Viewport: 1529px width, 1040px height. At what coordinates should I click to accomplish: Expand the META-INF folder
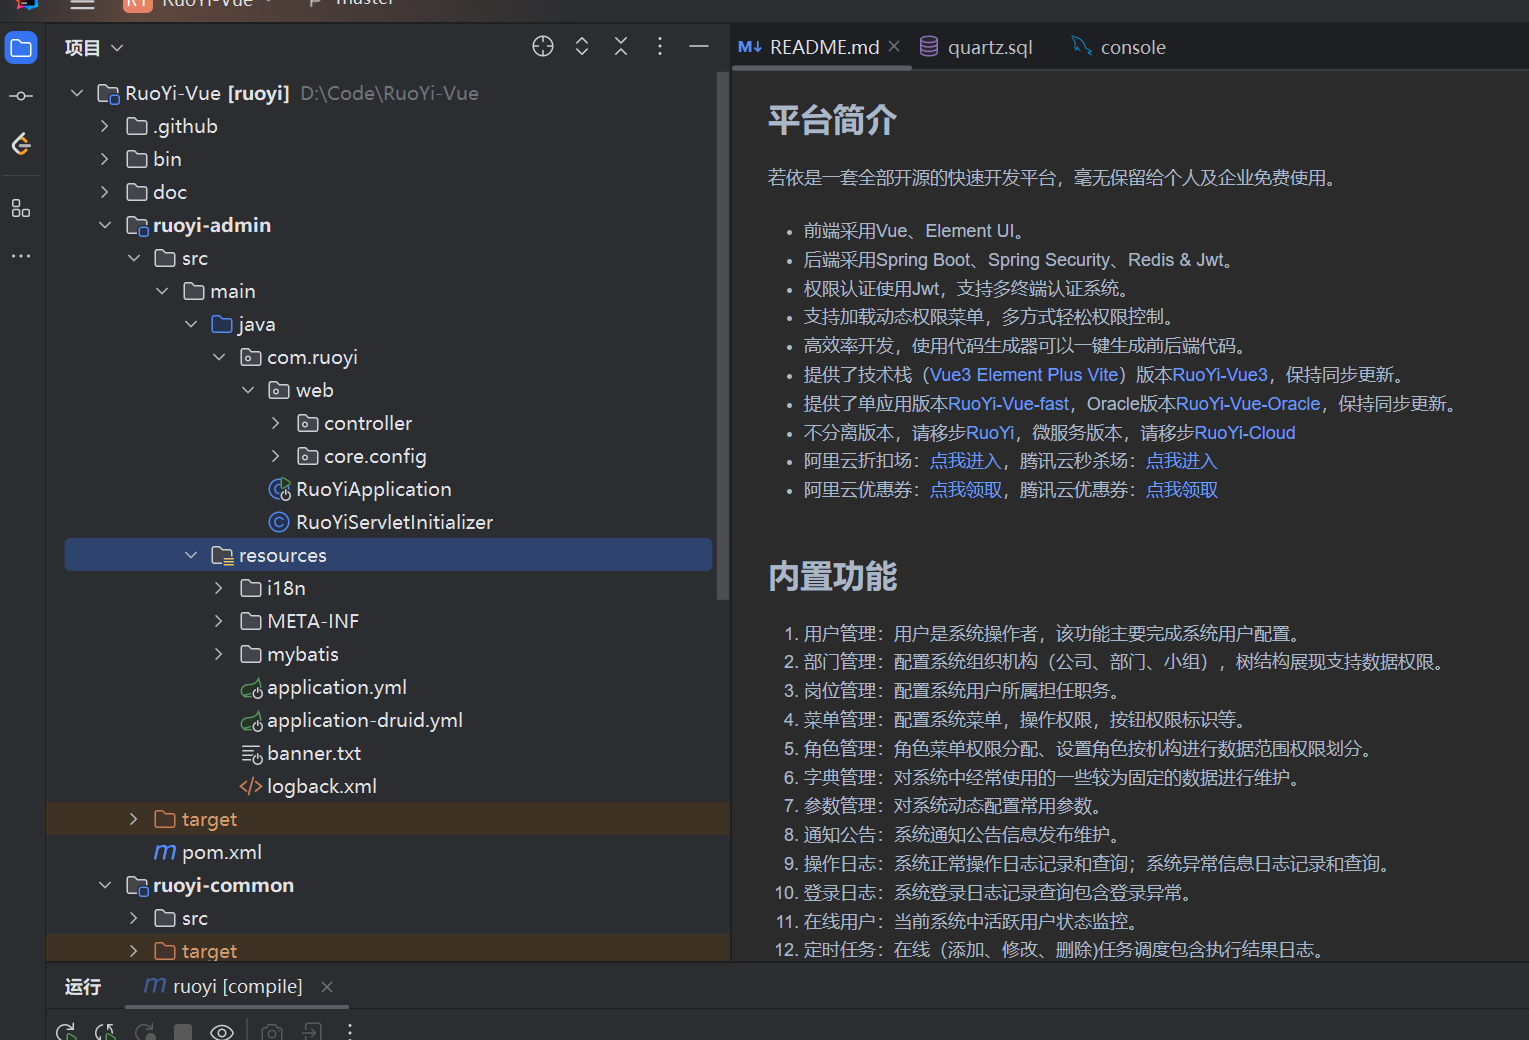(219, 621)
